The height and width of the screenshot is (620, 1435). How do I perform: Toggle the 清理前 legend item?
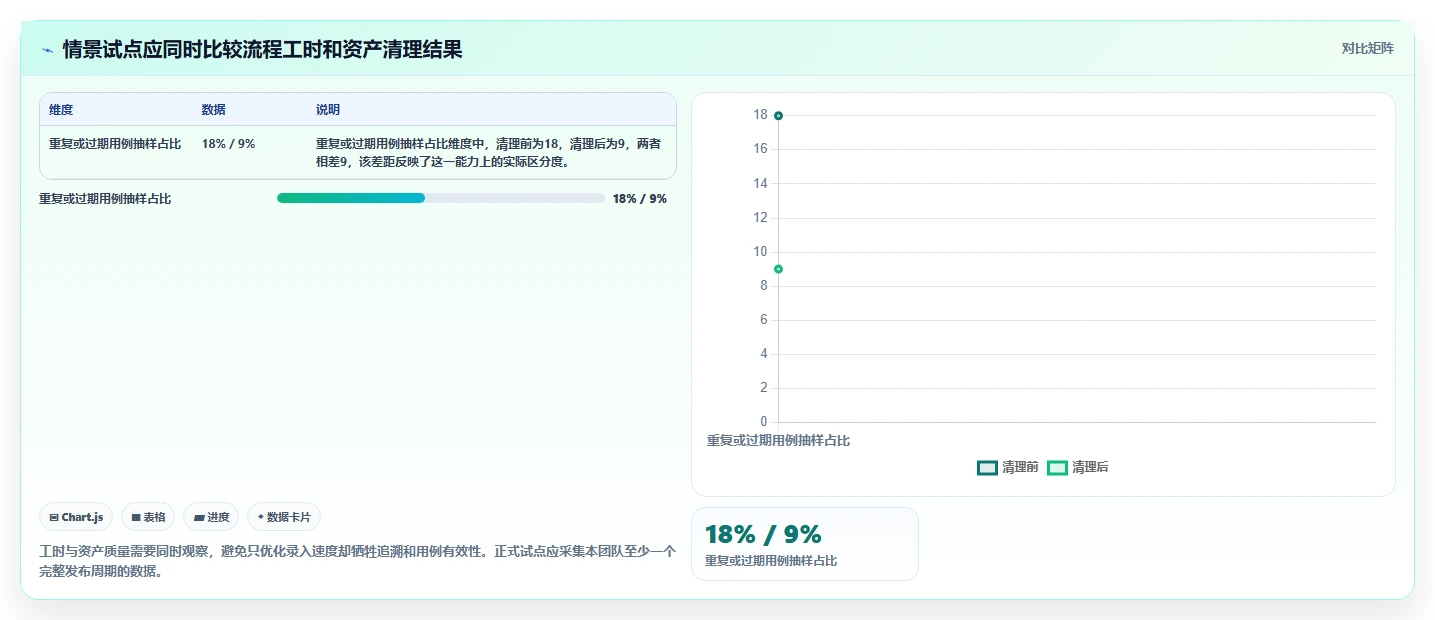point(1008,467)
